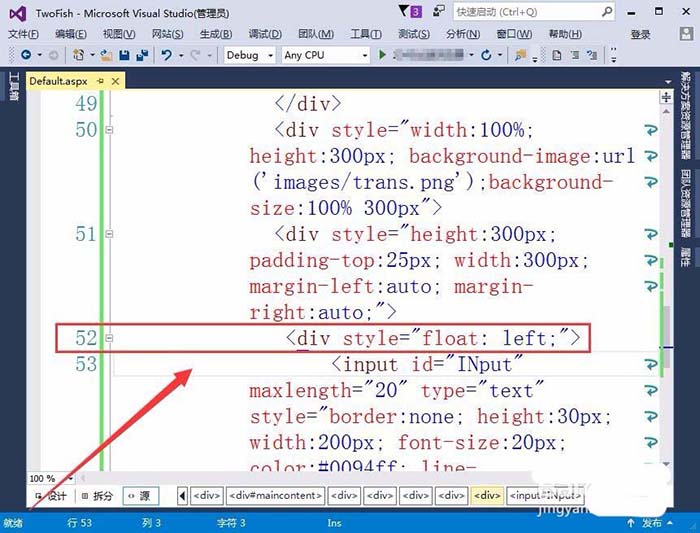Click the greyed Redo toolbar icon
The height and width of the screenshot is (533, 700).
coord(195,55)
